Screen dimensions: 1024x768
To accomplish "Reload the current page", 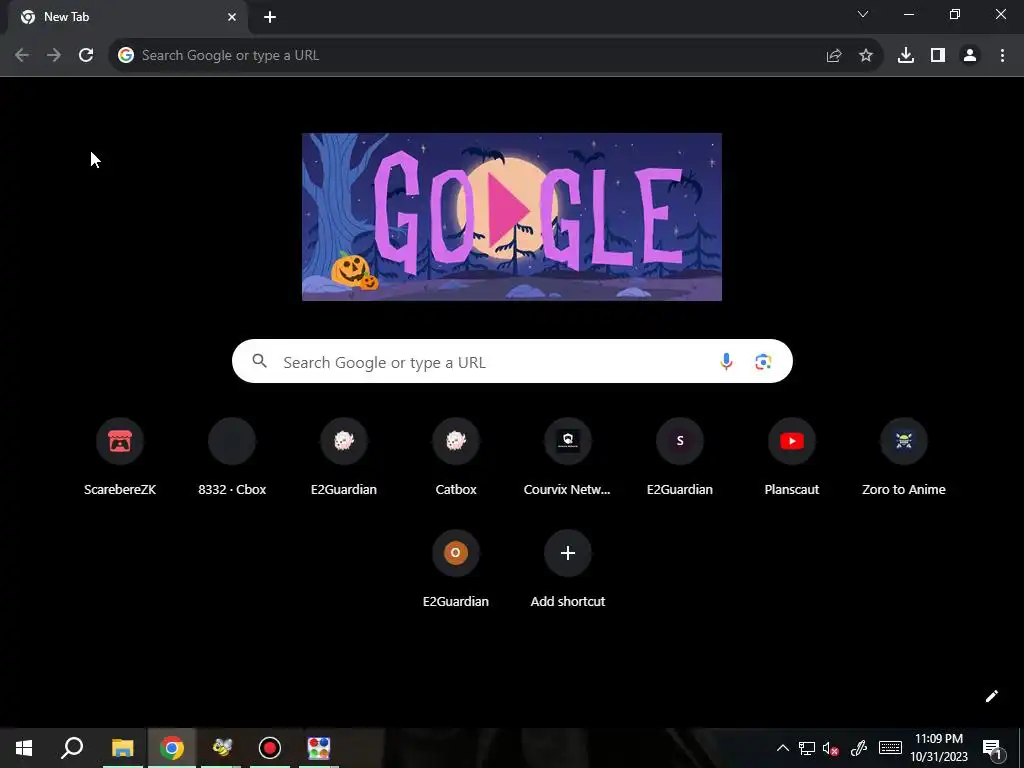I will click(86, 56).
